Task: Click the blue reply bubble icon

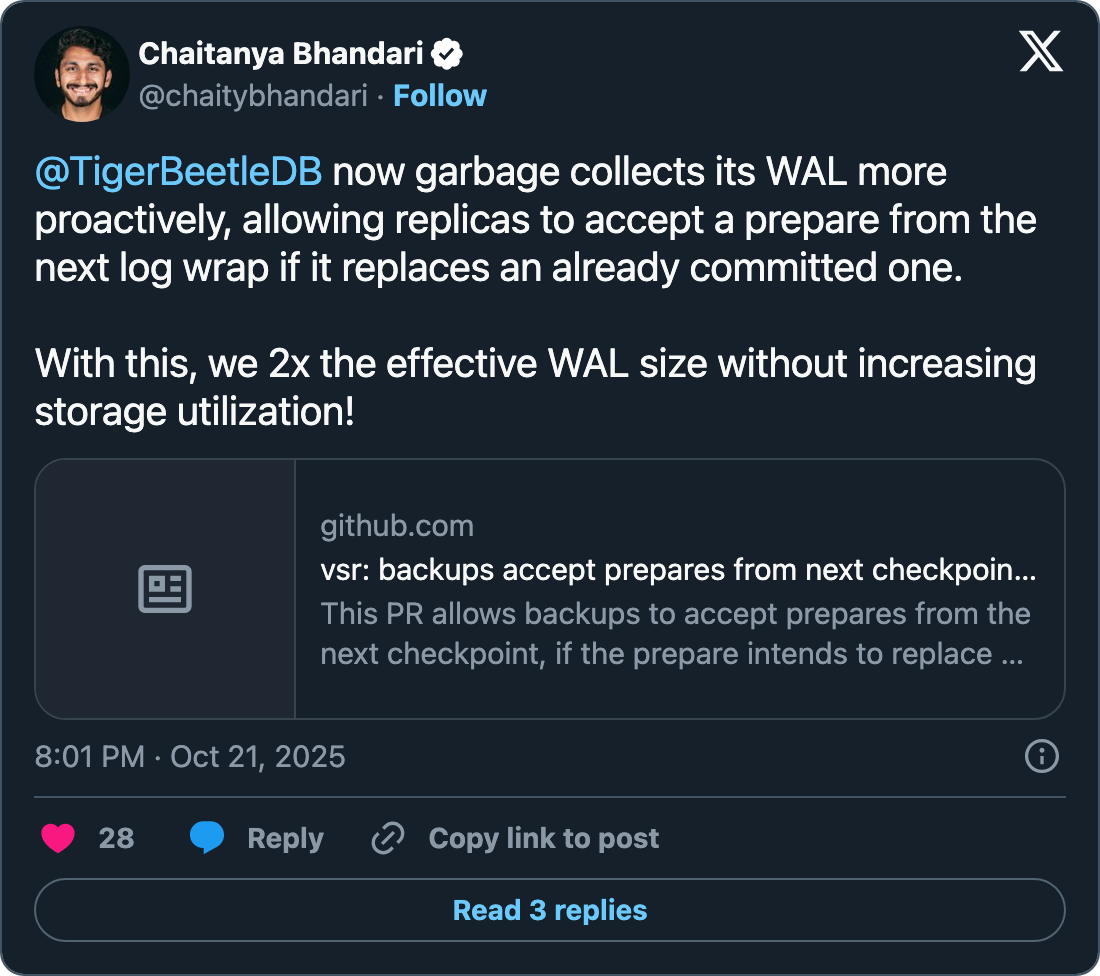Action: [207, 838]
